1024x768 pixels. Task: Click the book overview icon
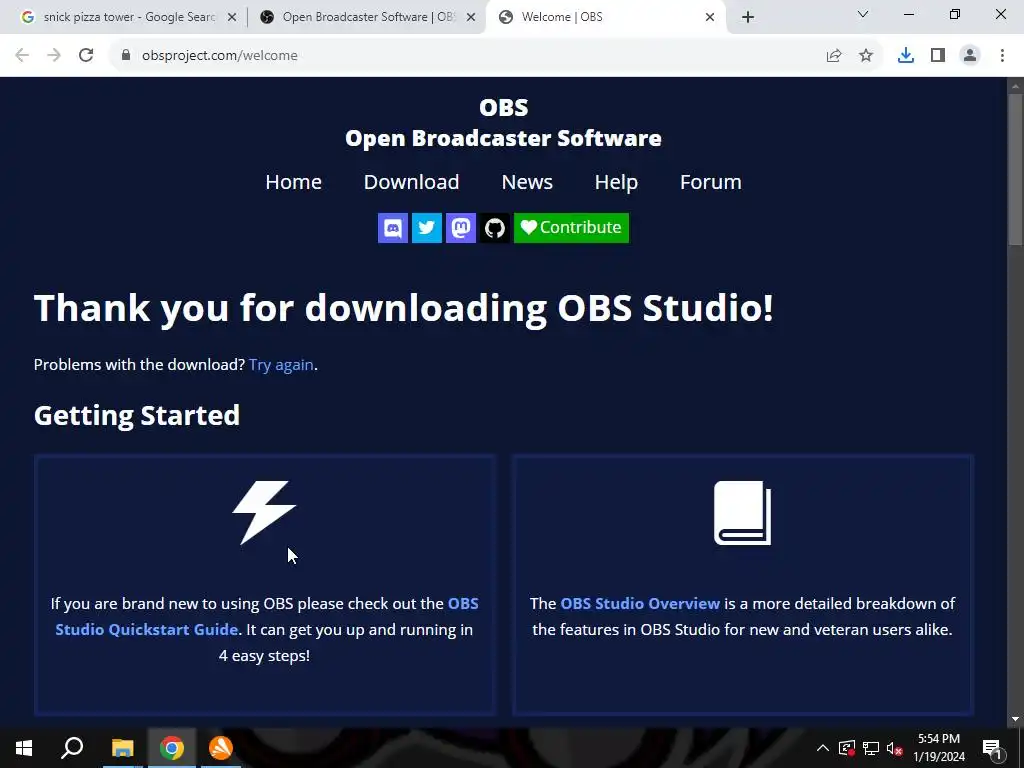(743, 513)
